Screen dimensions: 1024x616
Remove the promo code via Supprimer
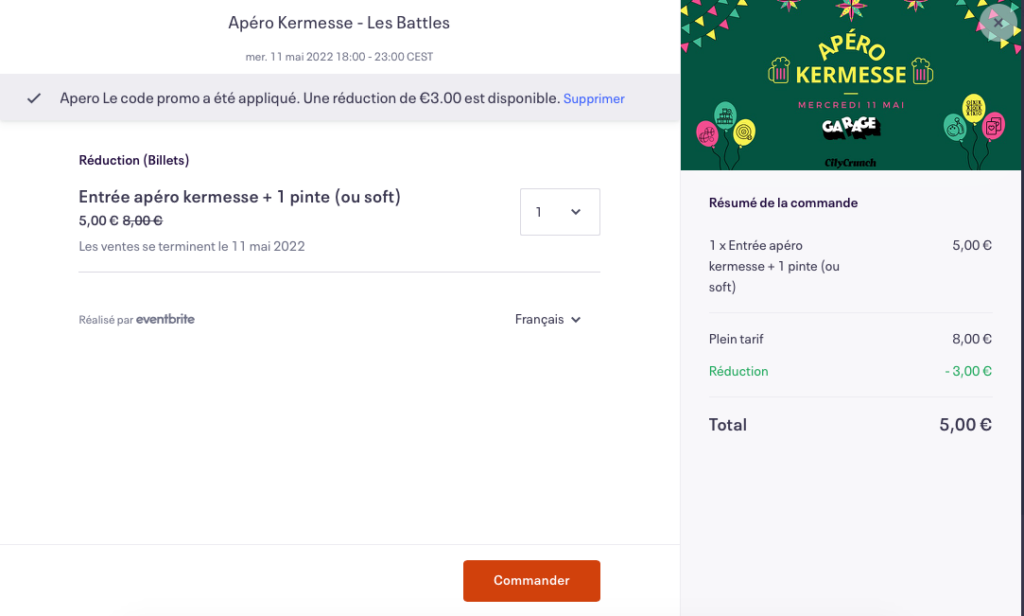(x=594, y=99)
